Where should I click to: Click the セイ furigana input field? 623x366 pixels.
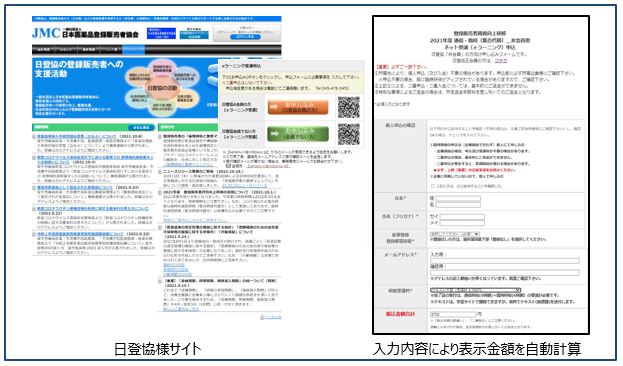462,217
